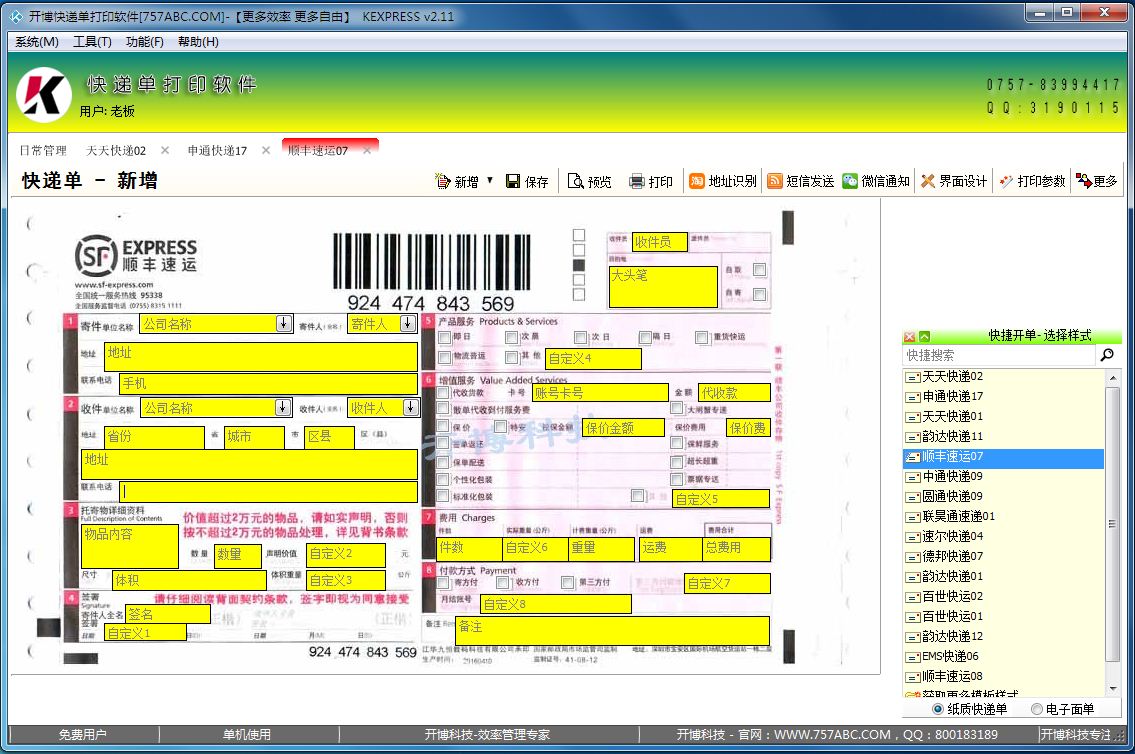Click the K logo icon

pyautogui.click(x=43, y=95)
